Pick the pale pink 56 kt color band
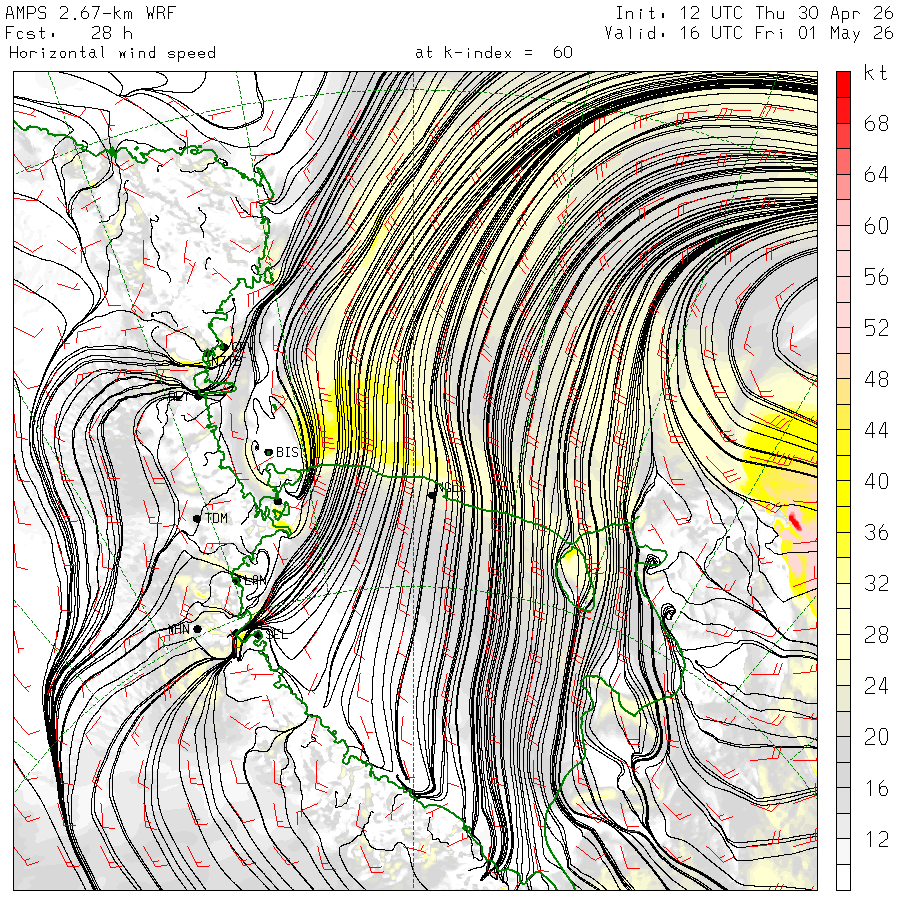Image resolution: width=900 pixels, height=900 pixels. 843,263
